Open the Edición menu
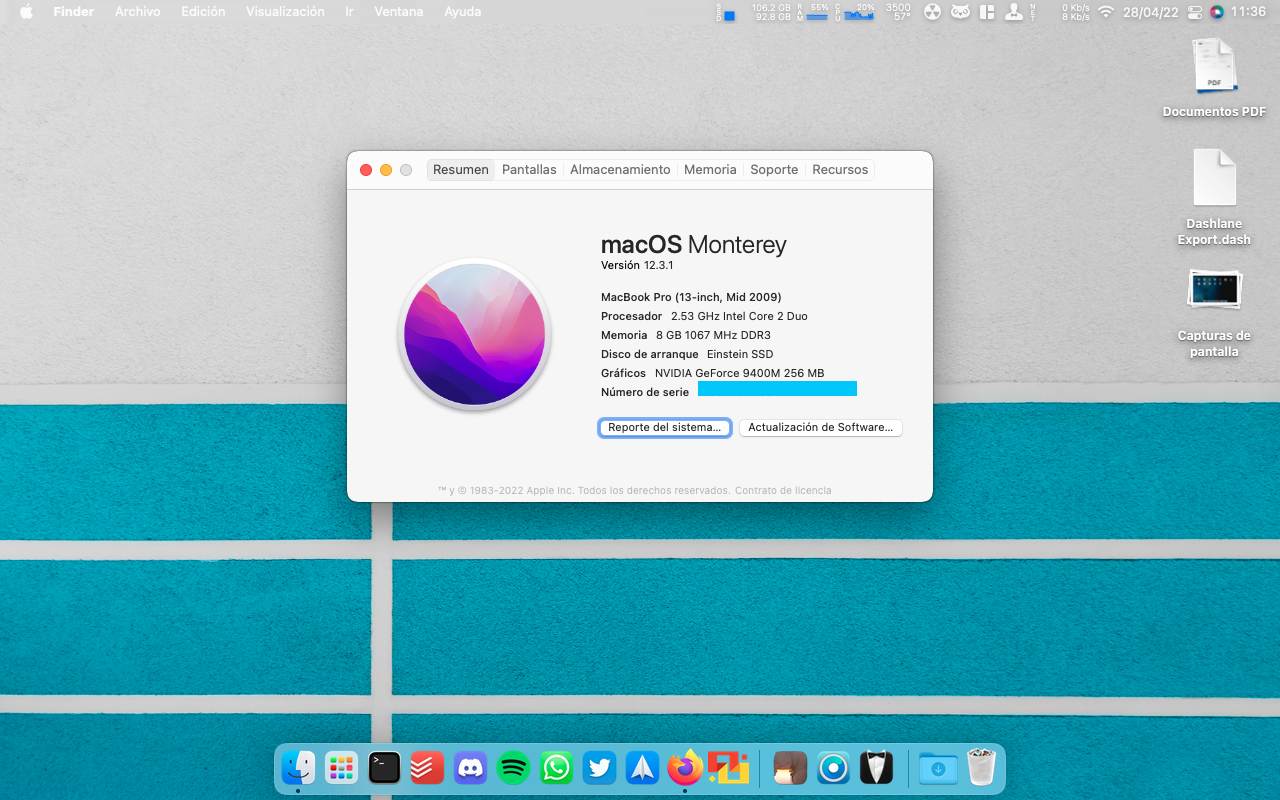 pyautogui.click(x=203, y=12)
